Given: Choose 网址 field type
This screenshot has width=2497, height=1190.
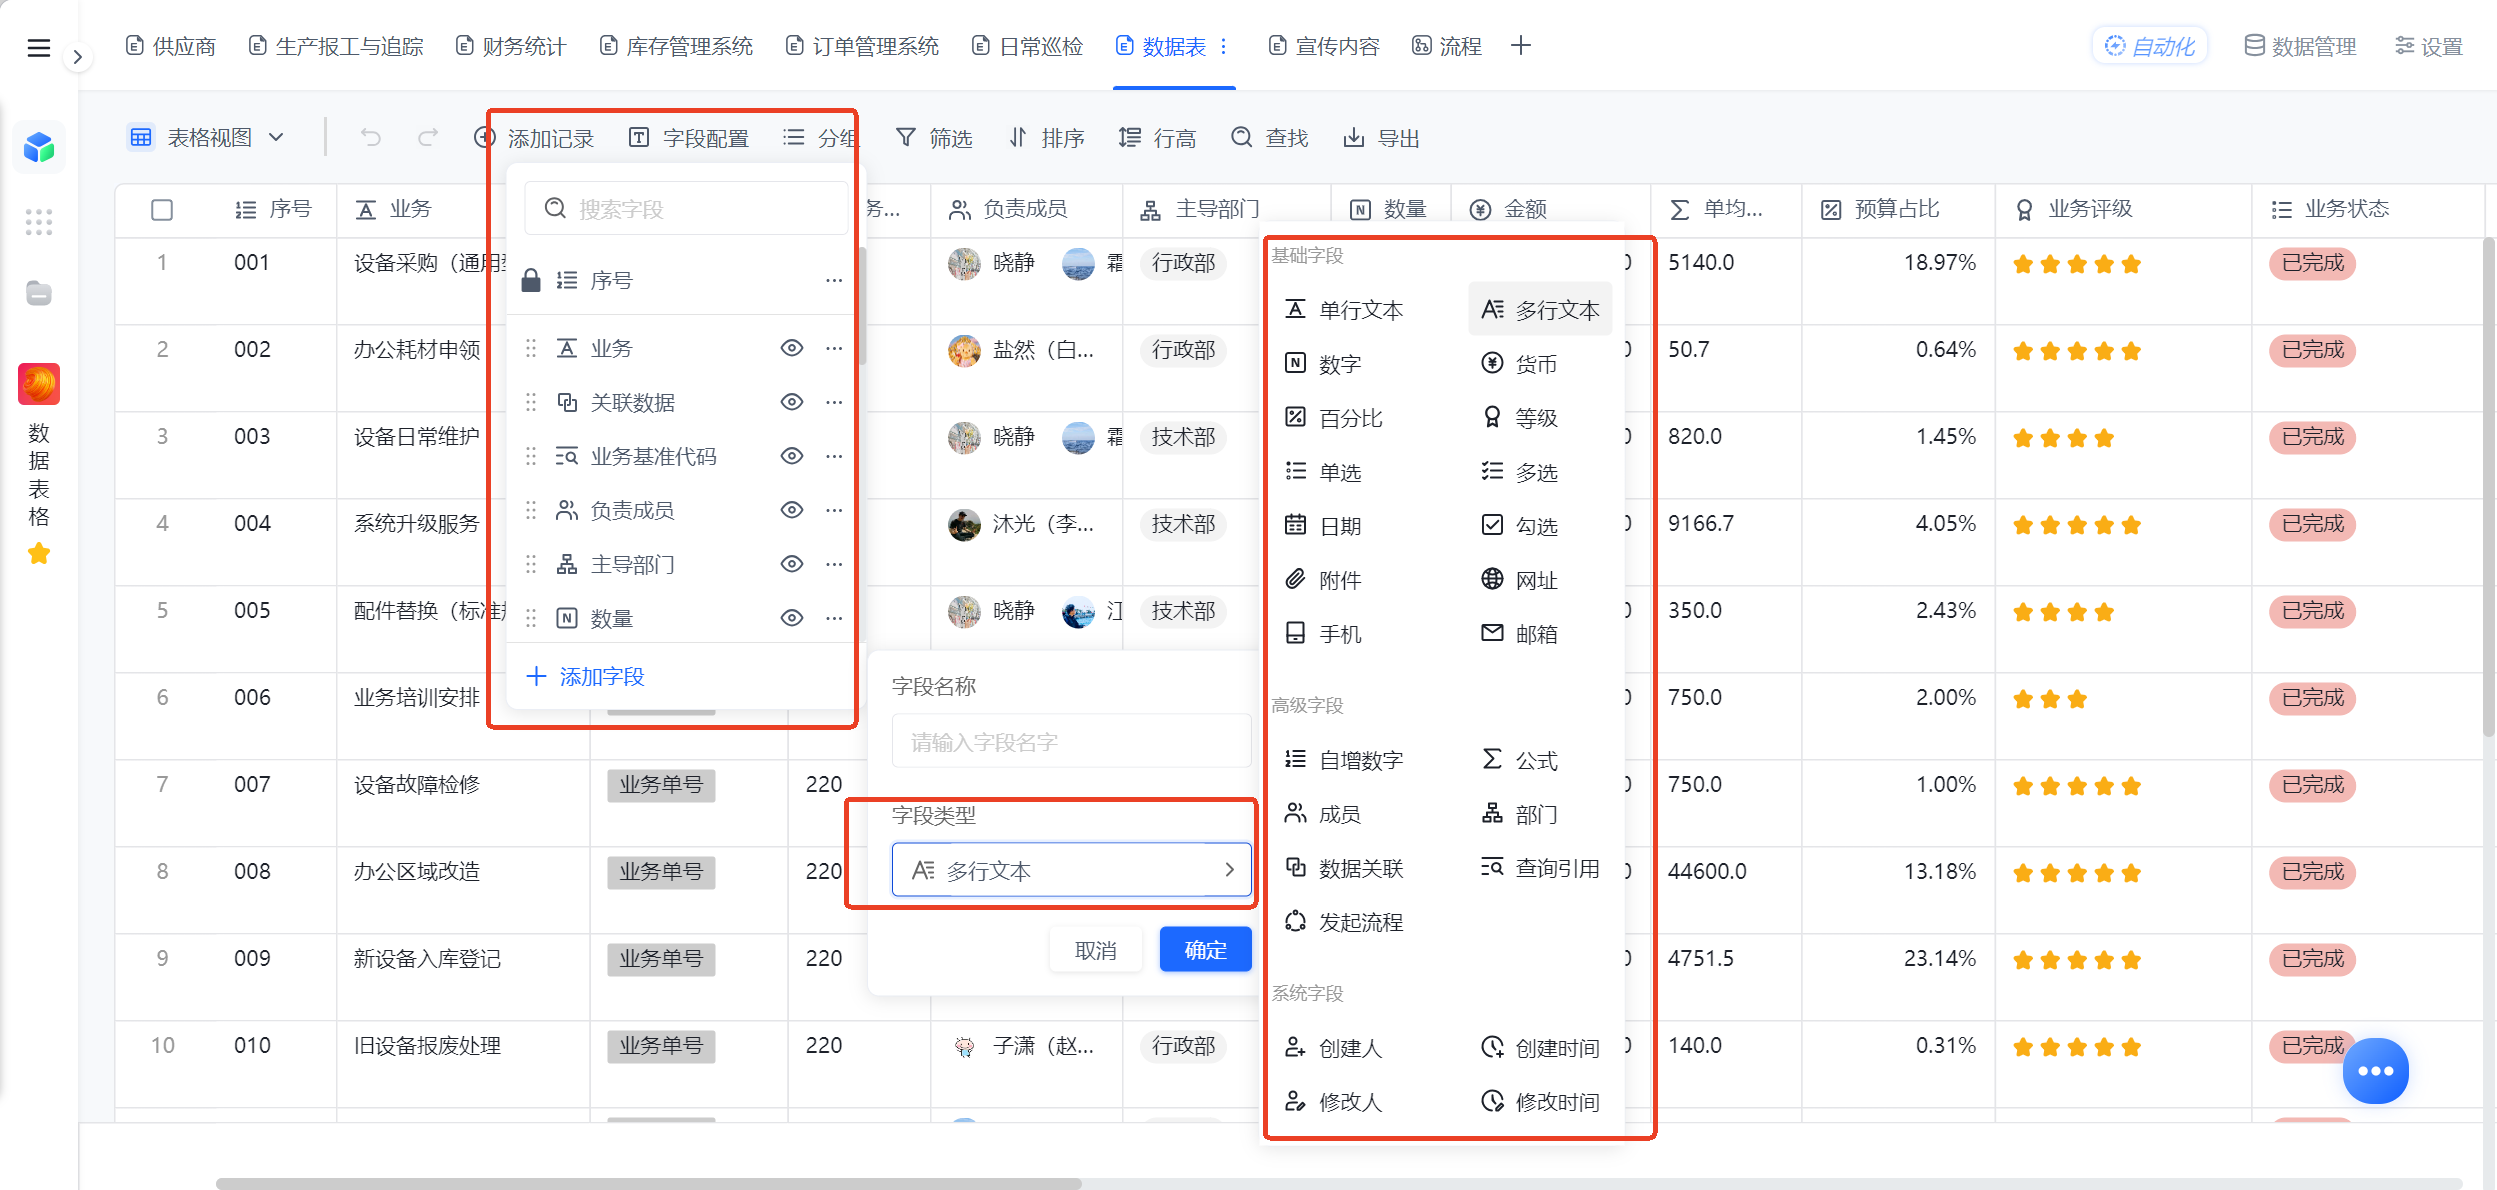Looking at the screenshot, I should pyautogui.click(x=1520, y=580).
